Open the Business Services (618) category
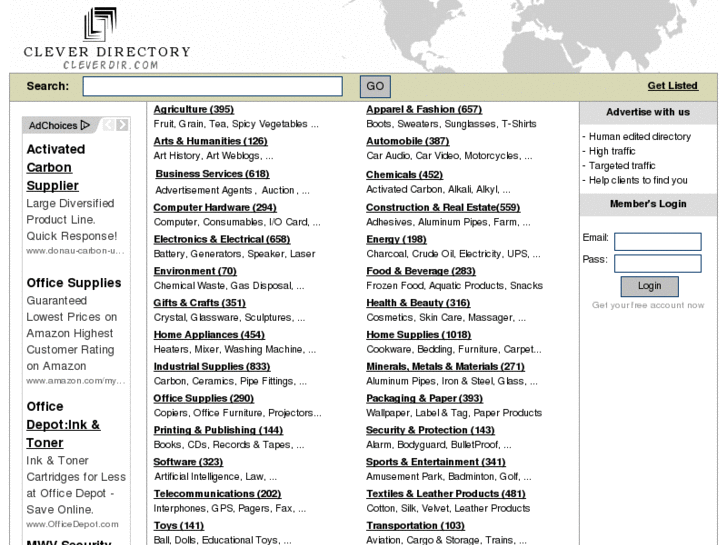Viewport: 727px width, 545px height. point(212,174)
